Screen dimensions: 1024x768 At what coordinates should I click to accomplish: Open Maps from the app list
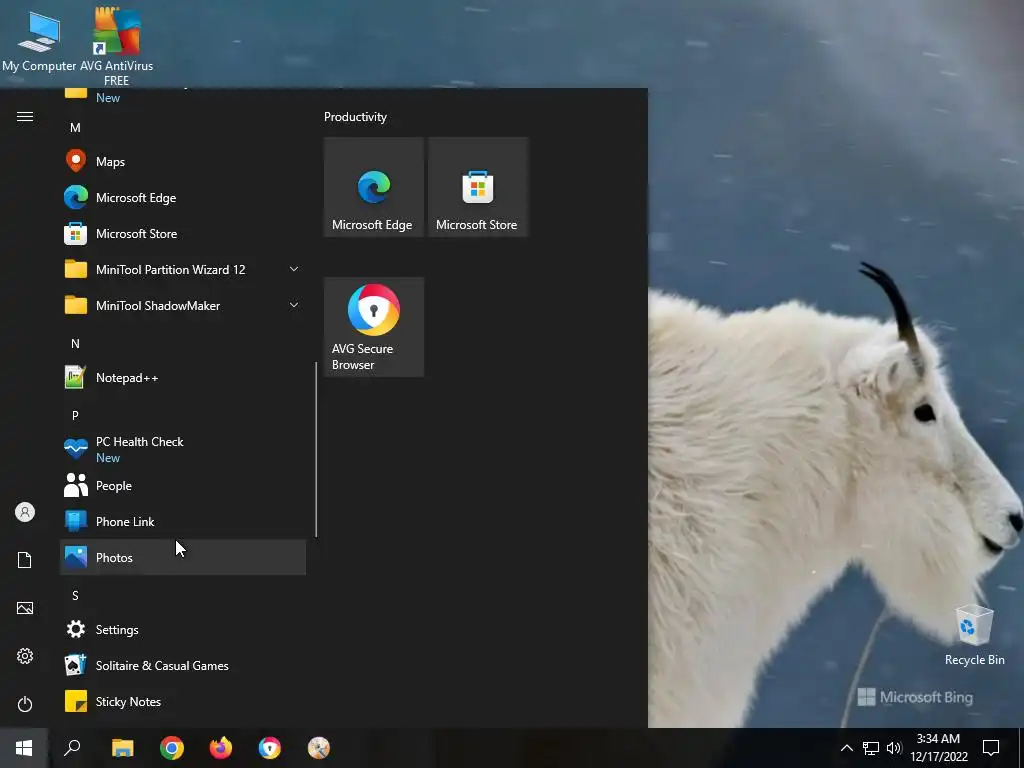(183, 161)
